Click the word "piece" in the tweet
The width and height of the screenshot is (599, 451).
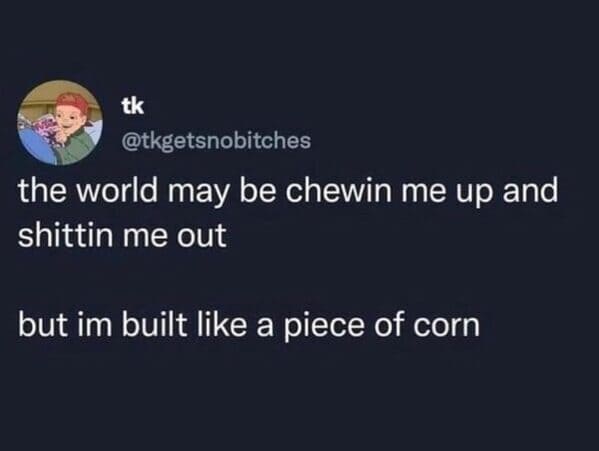click(324, 327)
